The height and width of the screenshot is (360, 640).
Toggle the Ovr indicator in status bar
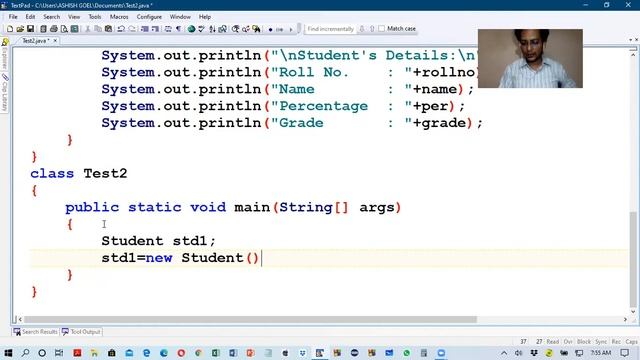[x=568, y=342]
